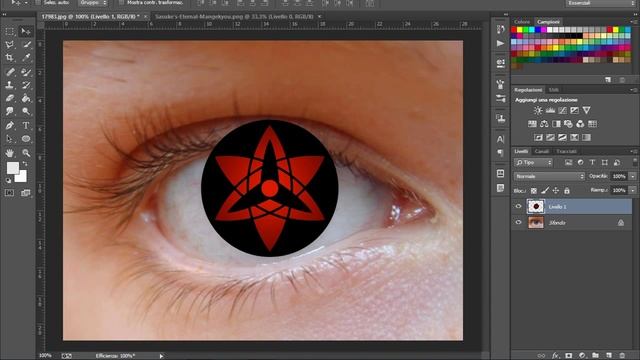Change the screen mode

point(26,193)
